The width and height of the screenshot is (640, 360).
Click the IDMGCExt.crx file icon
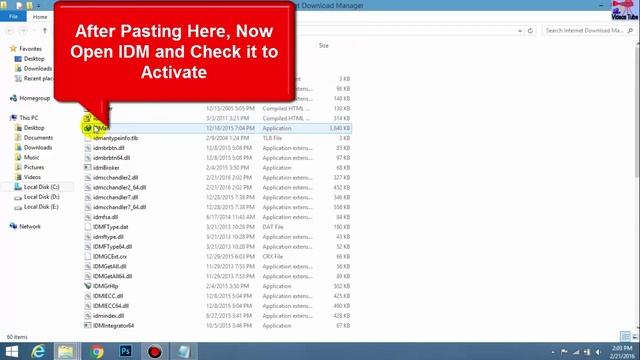click(87, 257)
